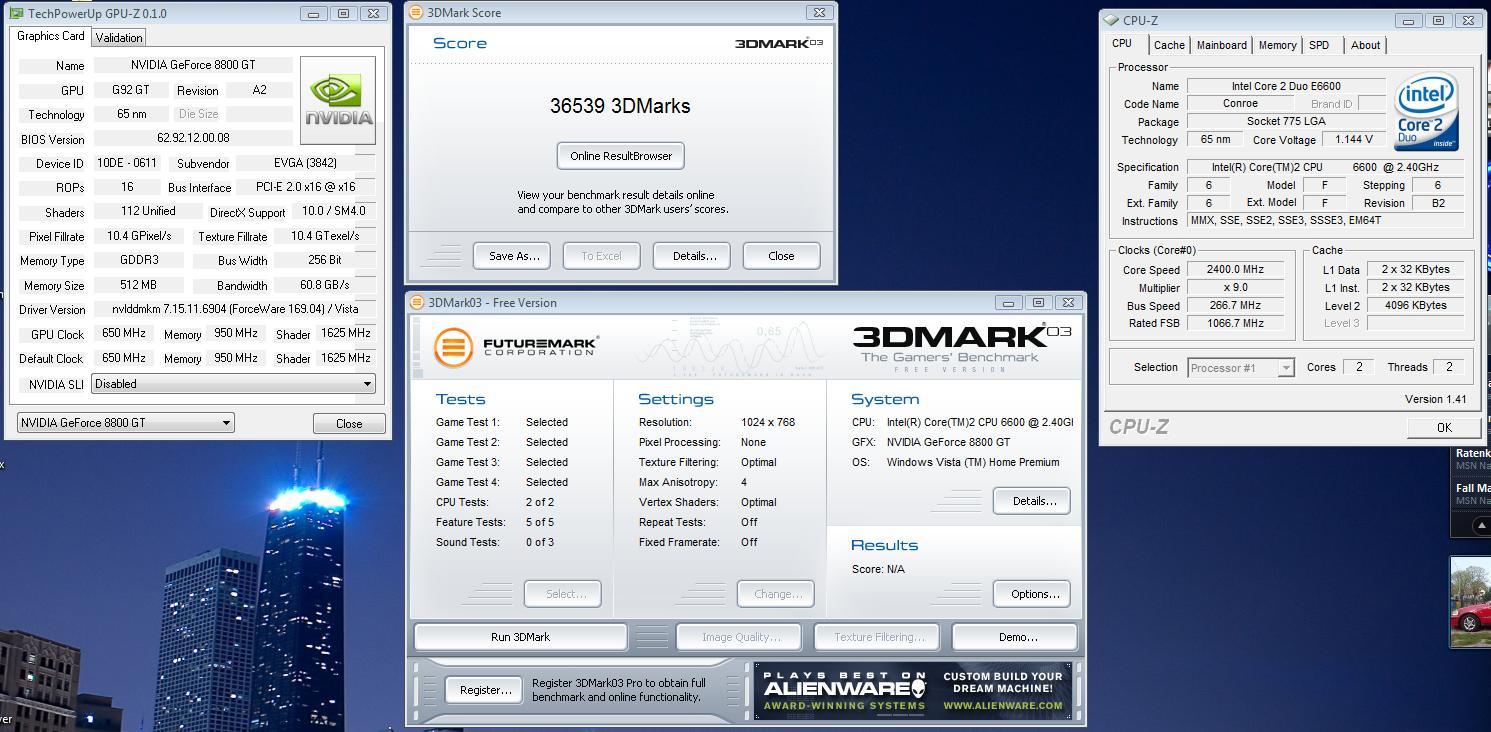Click the Run 3DMark button
The height and width of the screenshot is (732, 1491).
[520, 637]
